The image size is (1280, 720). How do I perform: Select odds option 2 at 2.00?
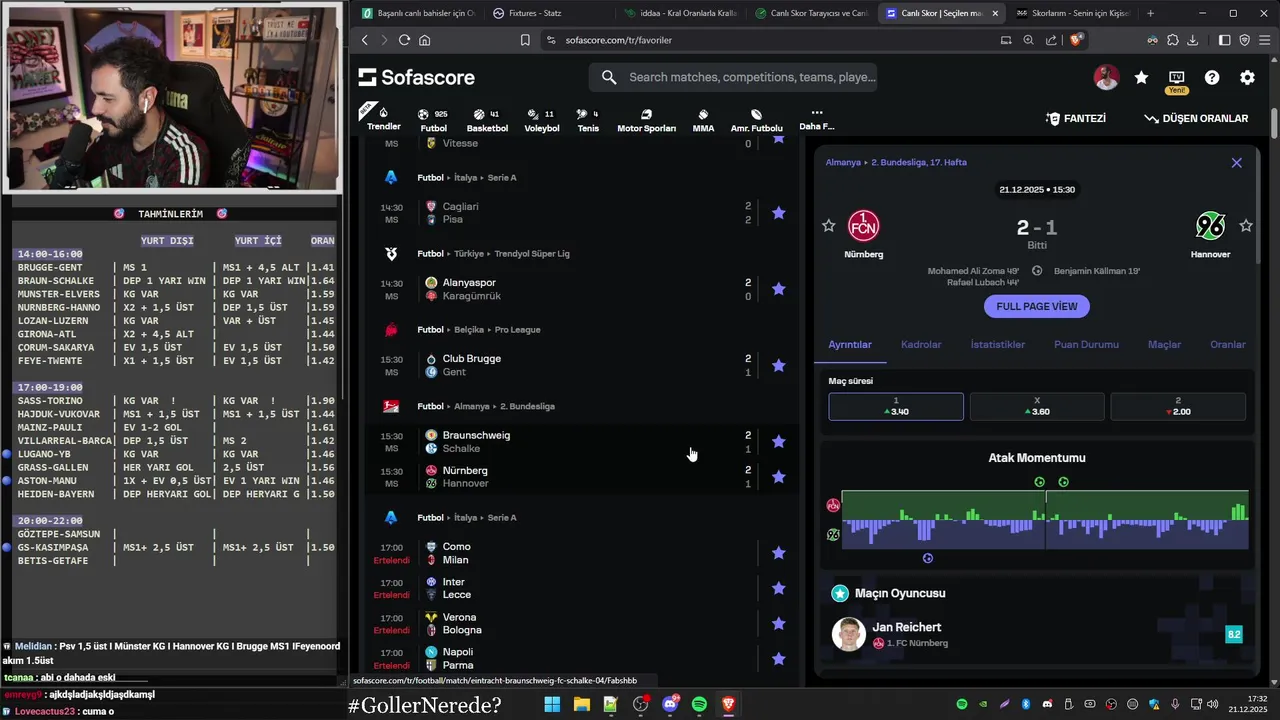pyautogui.click(x=1178, y=406)
